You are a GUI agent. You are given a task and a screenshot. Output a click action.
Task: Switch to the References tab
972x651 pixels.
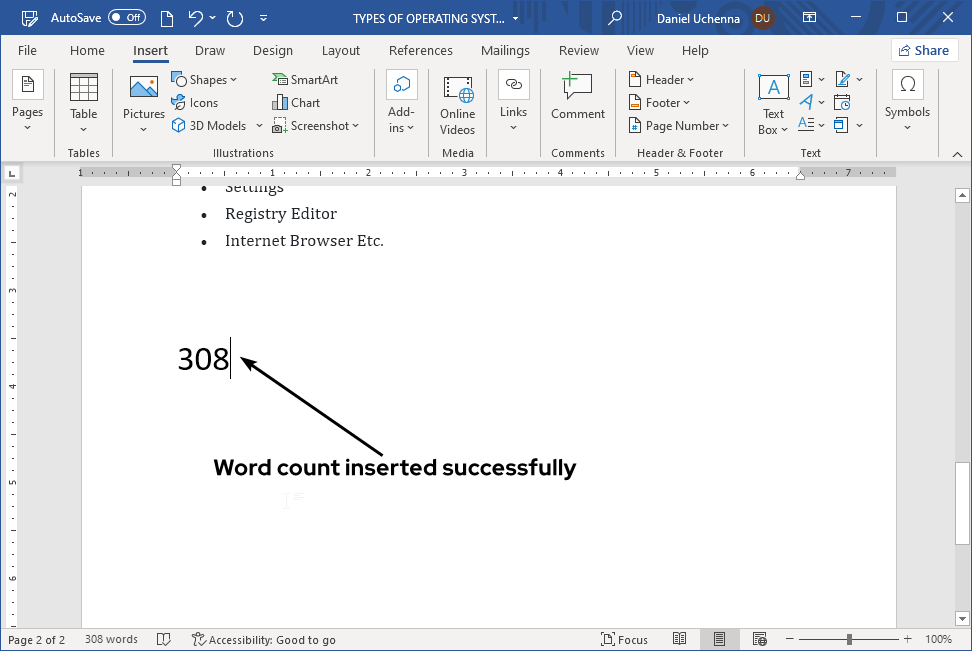click(x=420, y=50)
